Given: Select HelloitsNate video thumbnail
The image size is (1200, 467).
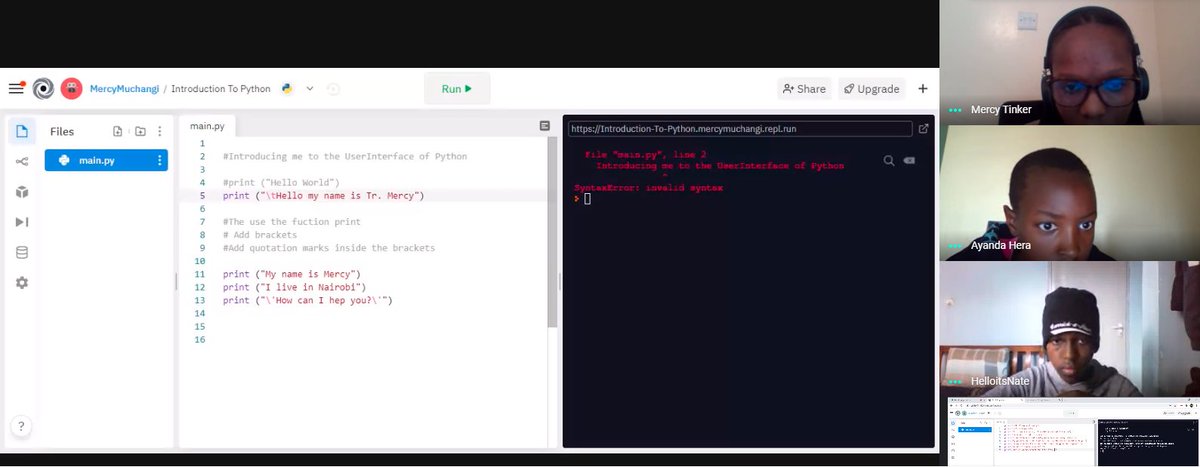Looking at the screenshot, I should pos(1069,329).
